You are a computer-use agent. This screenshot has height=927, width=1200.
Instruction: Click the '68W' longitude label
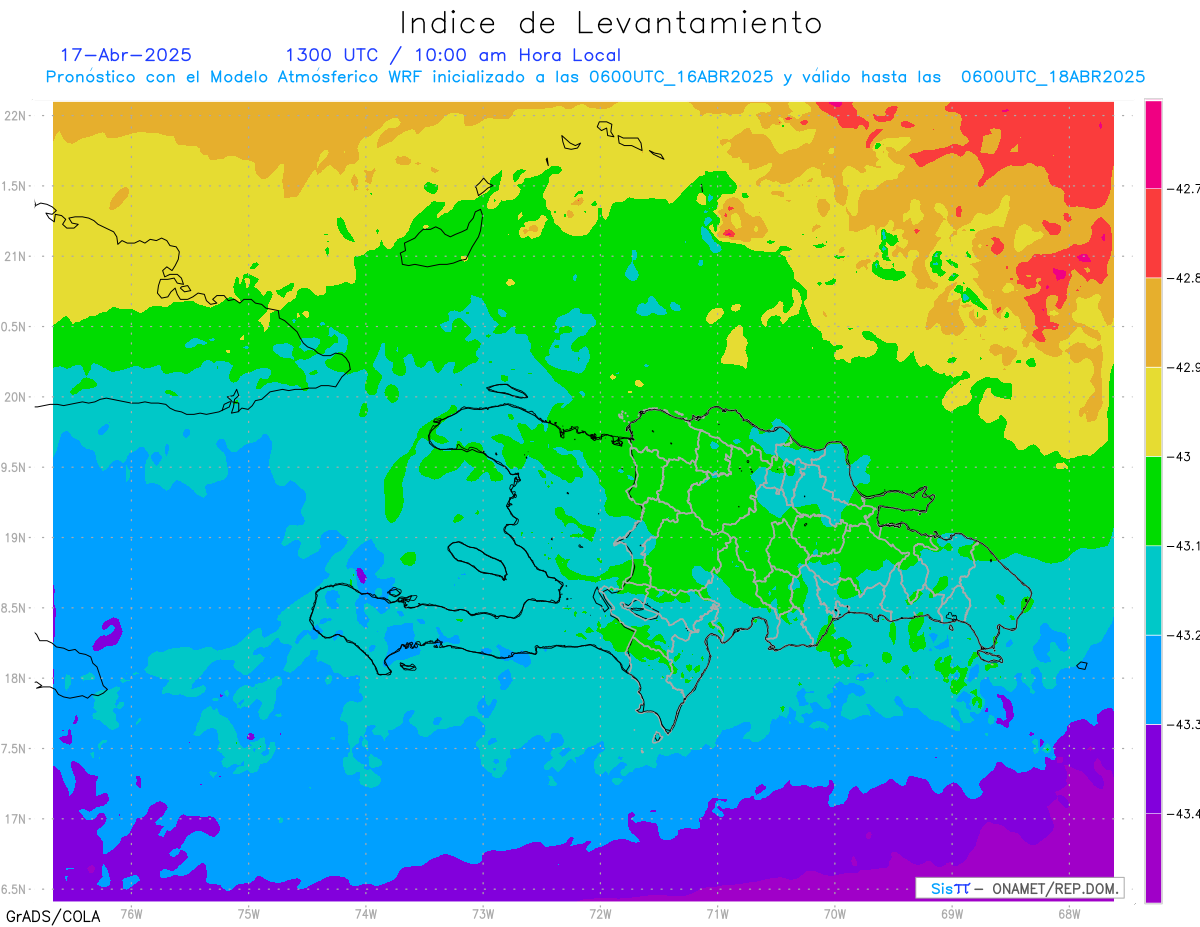[x=1069, y=913]
